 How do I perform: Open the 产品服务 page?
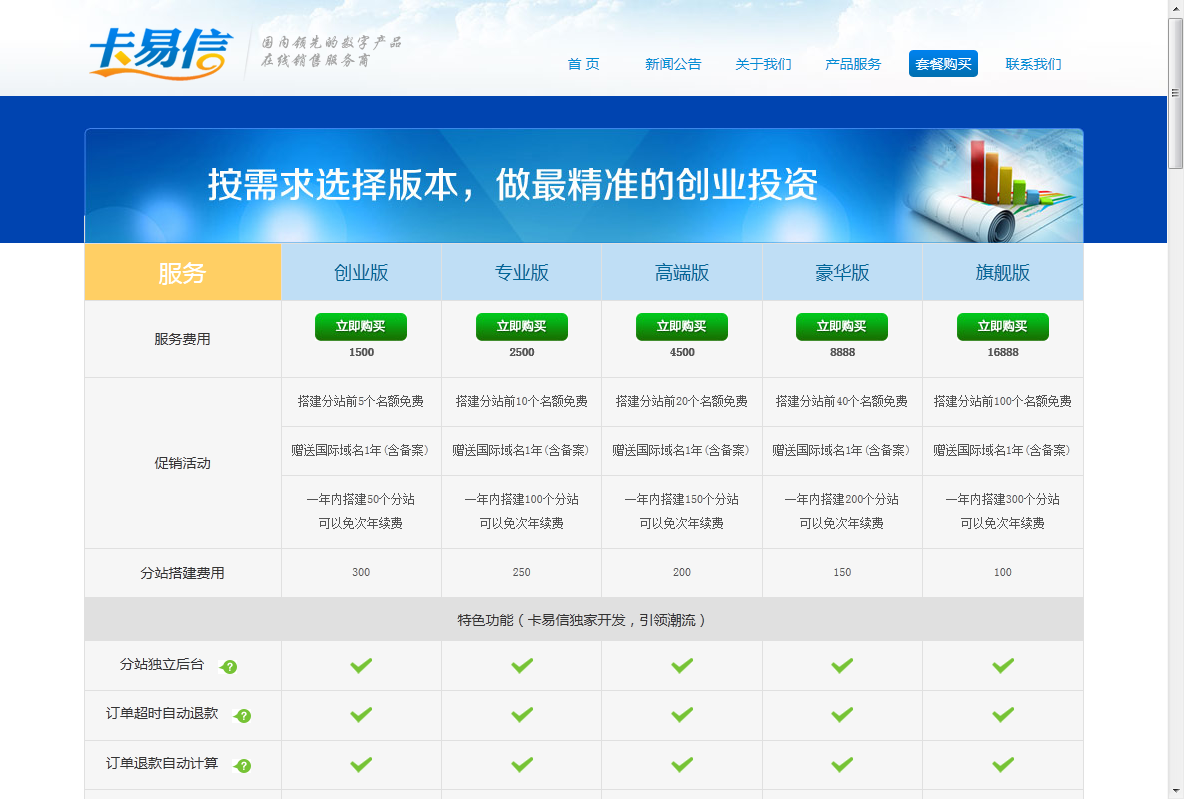click(x=852, y=63)
